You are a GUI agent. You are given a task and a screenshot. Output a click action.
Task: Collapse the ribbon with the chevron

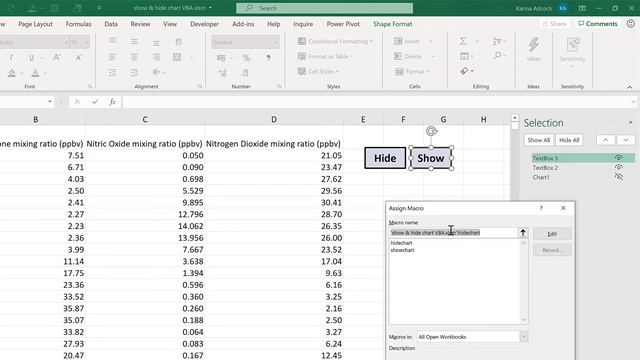629,87
